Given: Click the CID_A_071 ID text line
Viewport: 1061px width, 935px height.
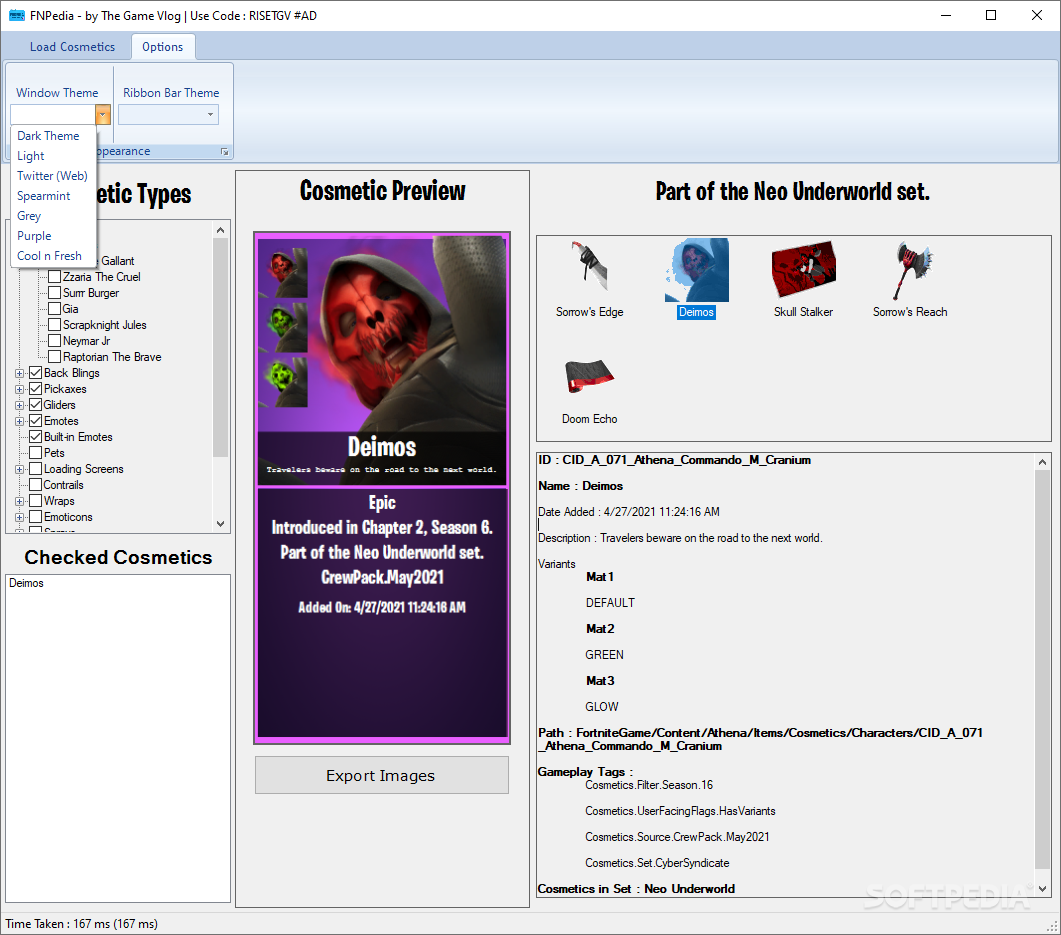Looking at the screenshot, I should (675, 460).
